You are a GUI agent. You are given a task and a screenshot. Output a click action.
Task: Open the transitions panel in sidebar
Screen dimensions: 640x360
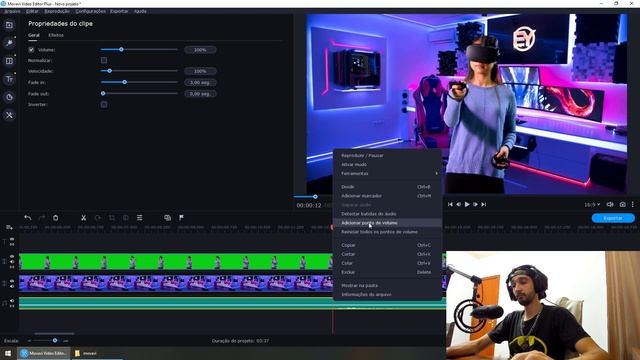click(x=9, y=61)
